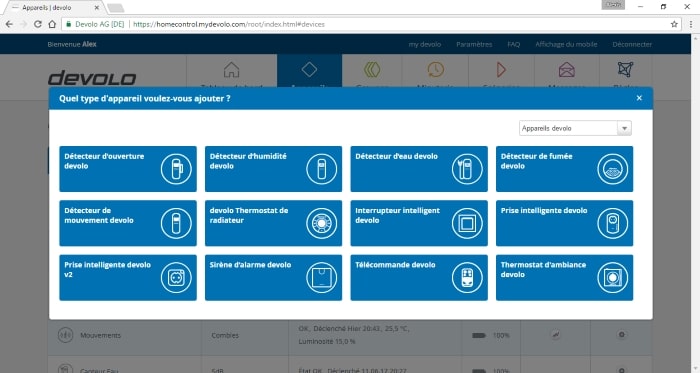Click the Mouvements row battery indicator
Screen dimensions: 700x373
point(479,335)
